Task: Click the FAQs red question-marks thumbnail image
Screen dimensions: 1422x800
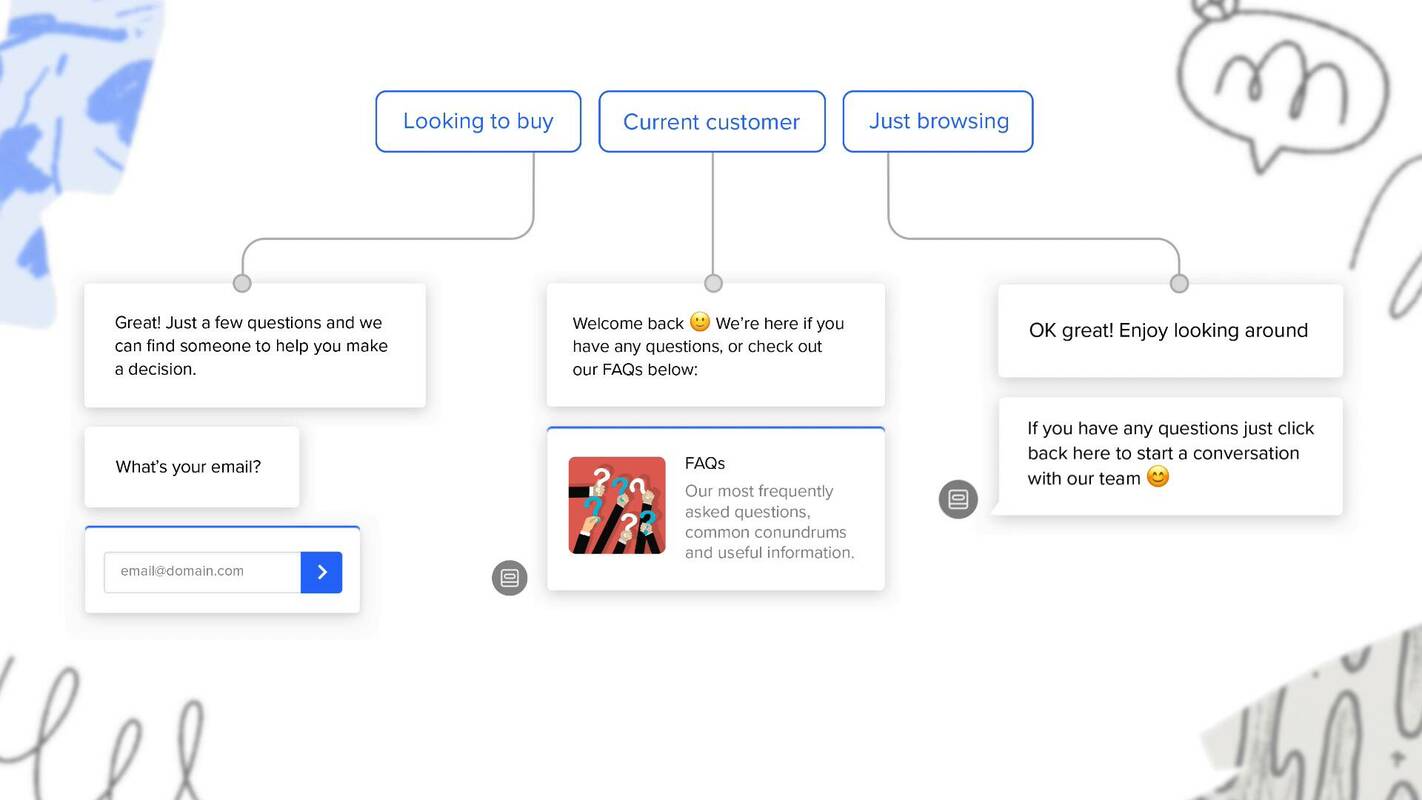Action: [617, 505]
